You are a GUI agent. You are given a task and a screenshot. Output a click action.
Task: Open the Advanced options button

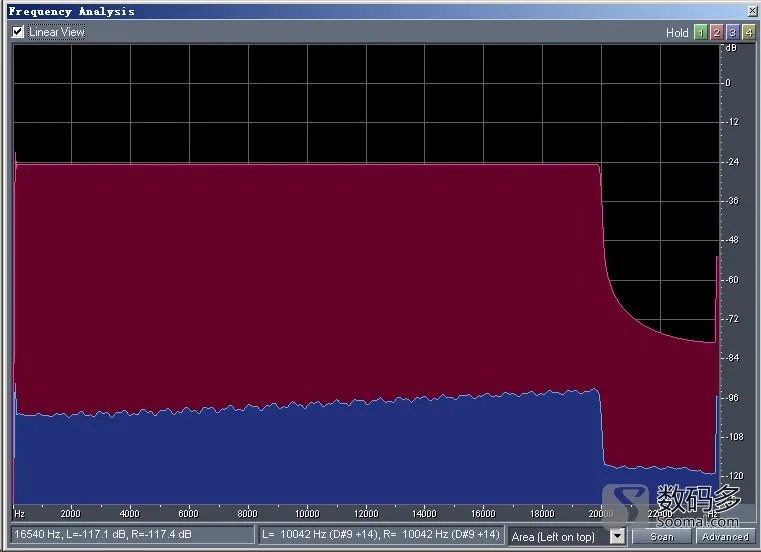(725, 536)
